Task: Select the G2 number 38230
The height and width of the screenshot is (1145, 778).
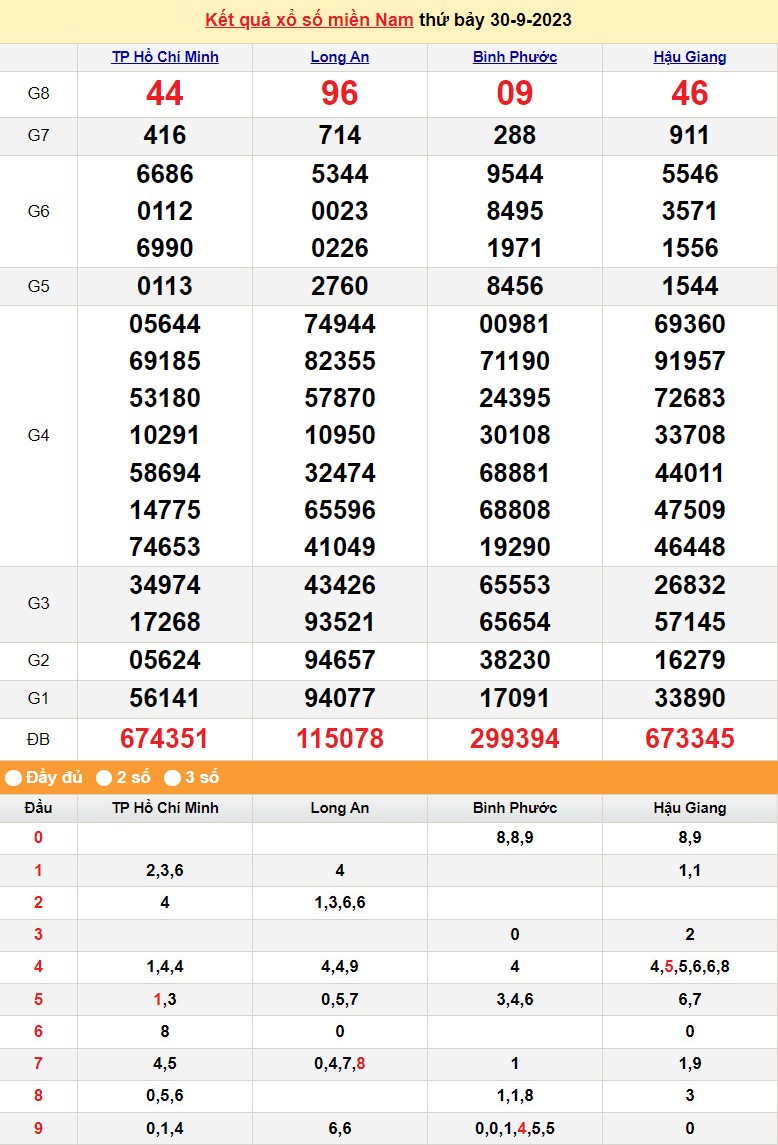Action: coord(515,660)
